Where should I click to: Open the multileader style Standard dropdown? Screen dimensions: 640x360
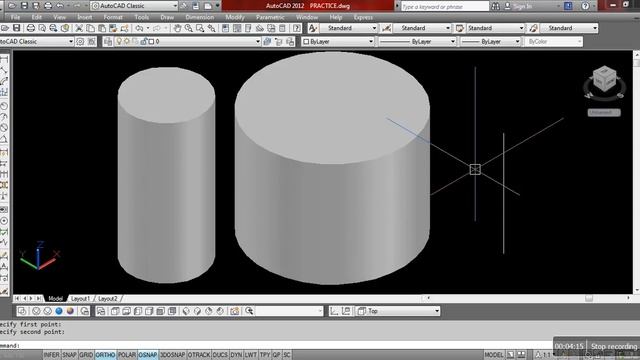click(569, 28)
